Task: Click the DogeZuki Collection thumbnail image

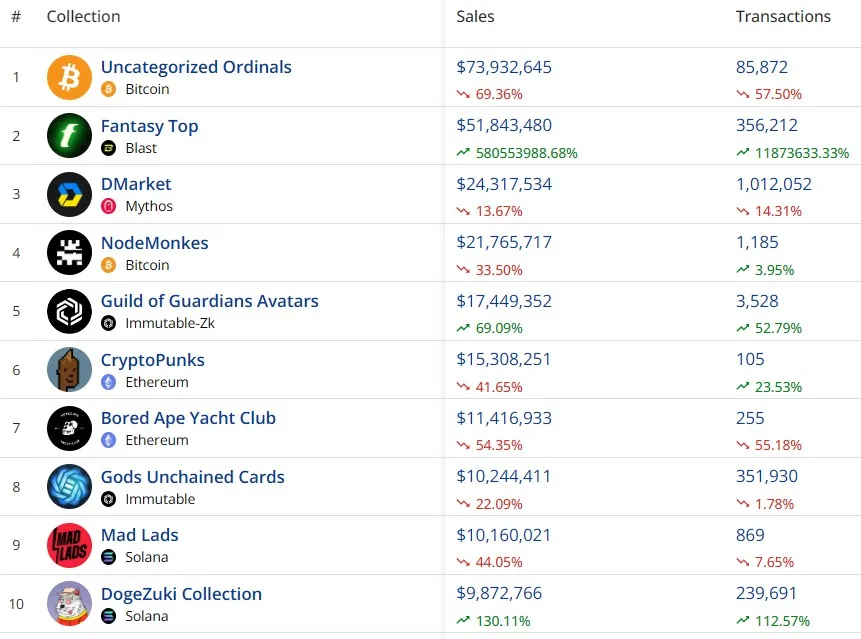Action: coord(69,603)
